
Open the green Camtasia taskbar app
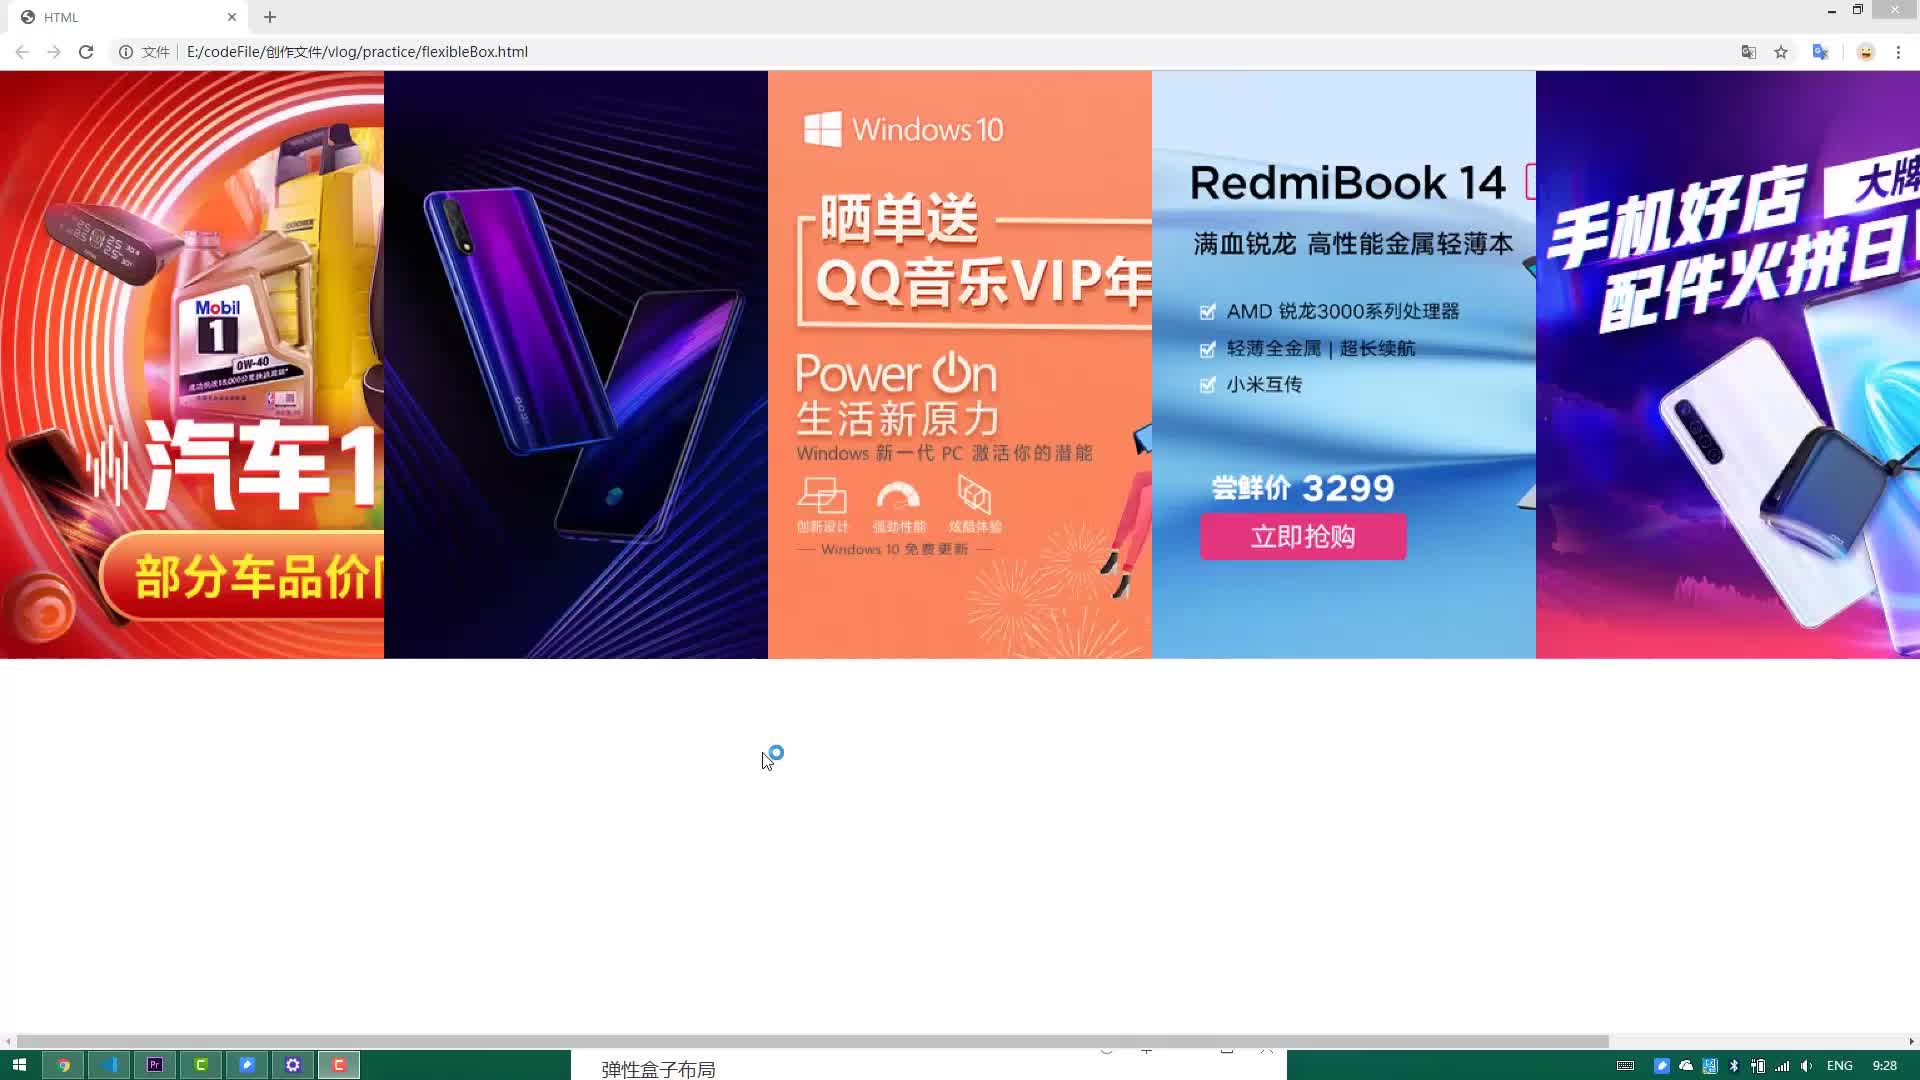(x=201, y=1065)
